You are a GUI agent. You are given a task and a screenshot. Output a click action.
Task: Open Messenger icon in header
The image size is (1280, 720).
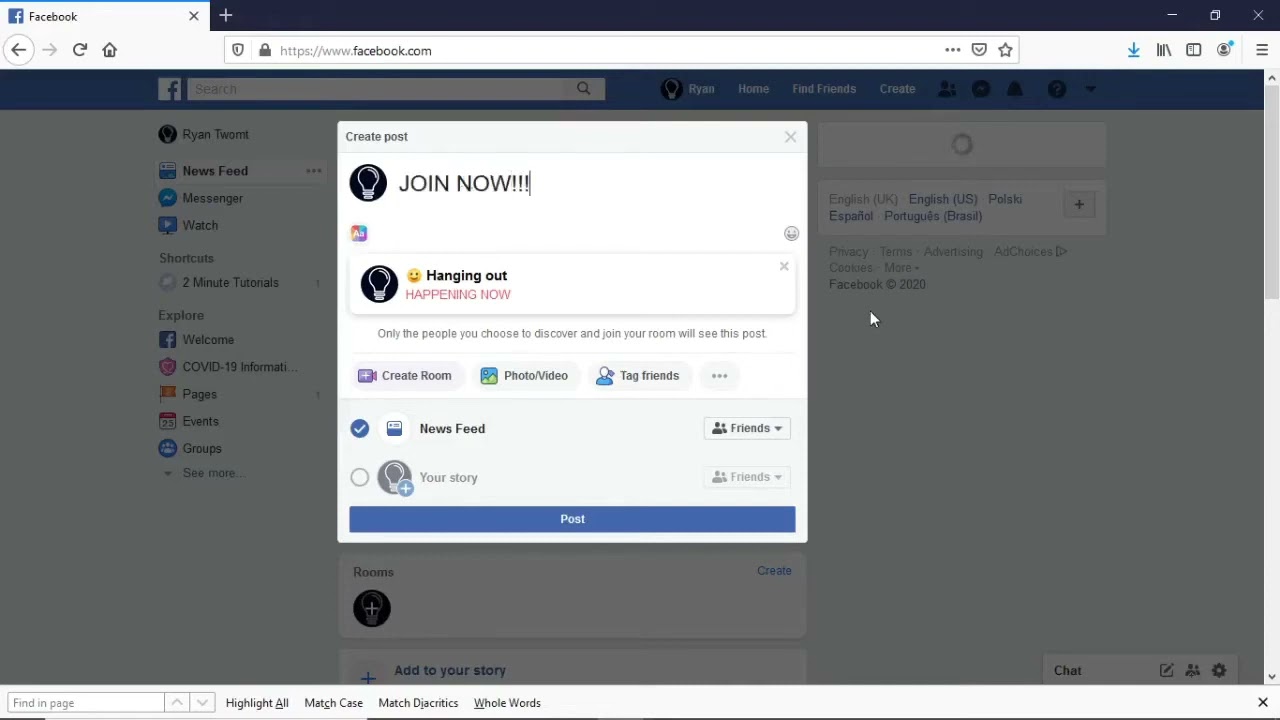coord(981,89)
